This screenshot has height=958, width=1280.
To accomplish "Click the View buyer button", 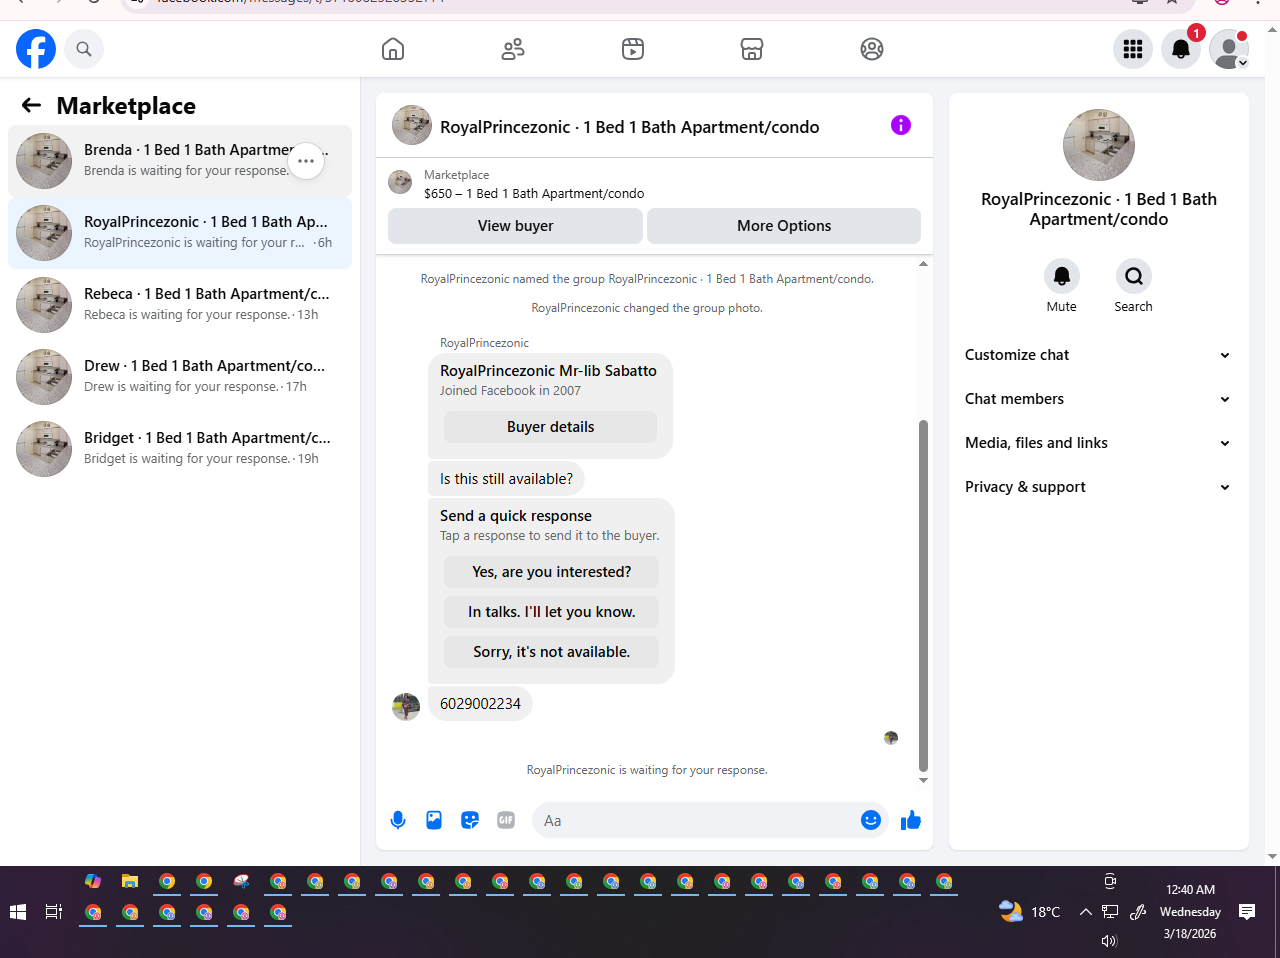I will [515, 226].
